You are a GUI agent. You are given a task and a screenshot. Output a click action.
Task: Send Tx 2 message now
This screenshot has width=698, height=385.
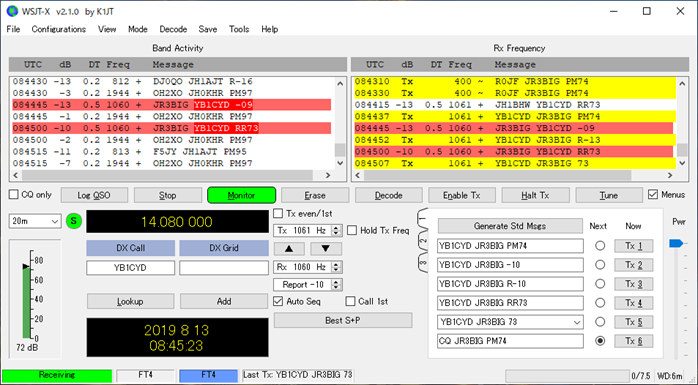[633, 265]
